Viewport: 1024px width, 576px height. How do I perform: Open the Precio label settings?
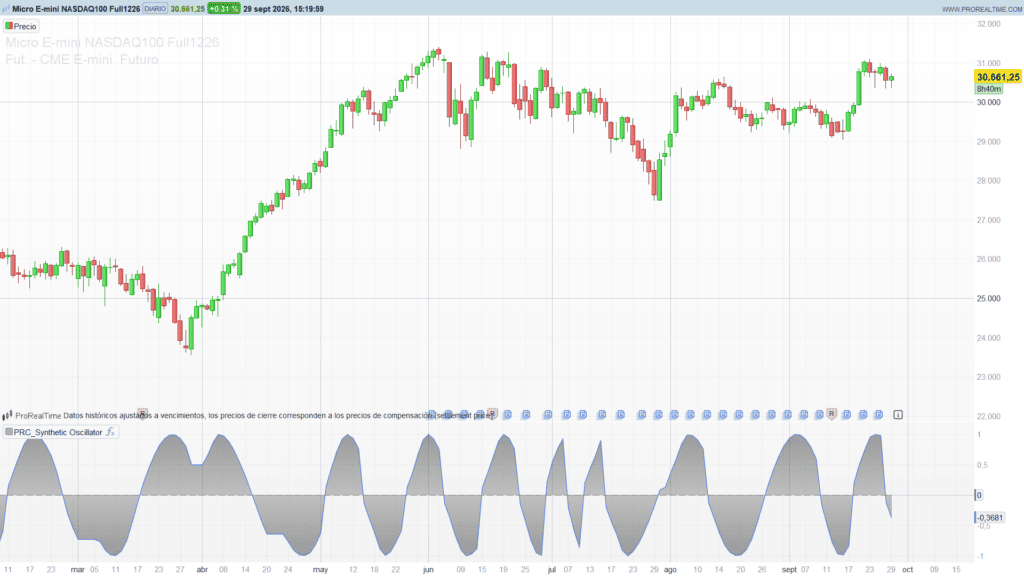[x=25, y=26]
